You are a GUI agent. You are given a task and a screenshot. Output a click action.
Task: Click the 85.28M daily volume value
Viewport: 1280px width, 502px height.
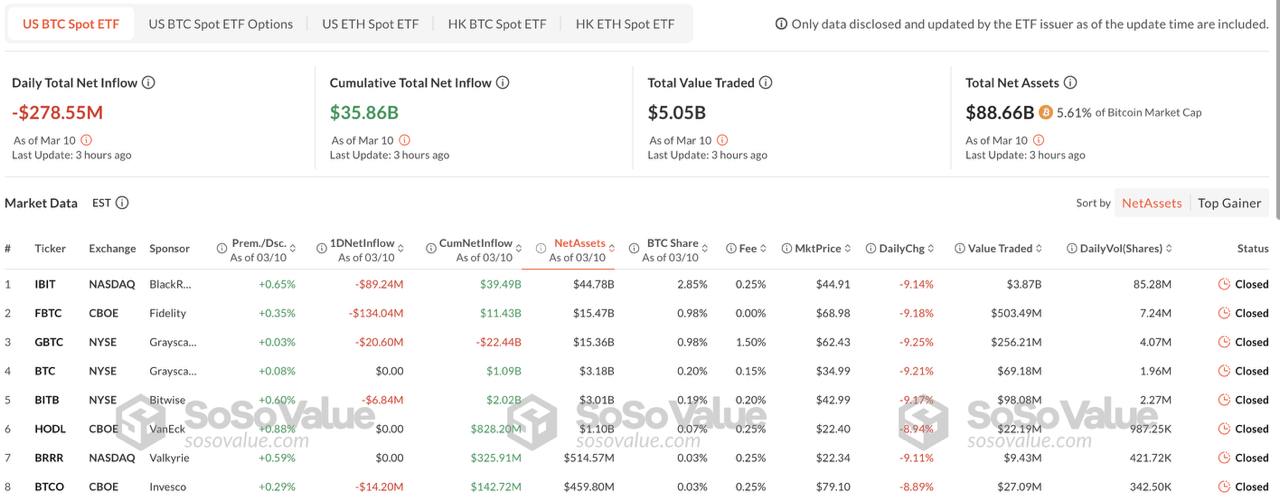coord(1152,284)
